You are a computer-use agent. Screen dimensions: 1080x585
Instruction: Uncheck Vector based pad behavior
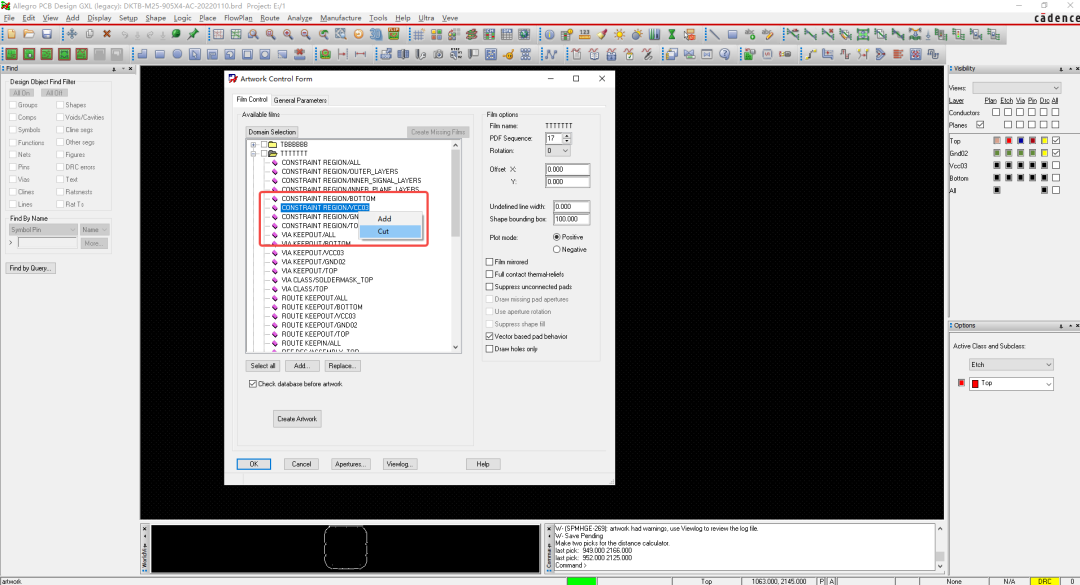coord(490,336)
